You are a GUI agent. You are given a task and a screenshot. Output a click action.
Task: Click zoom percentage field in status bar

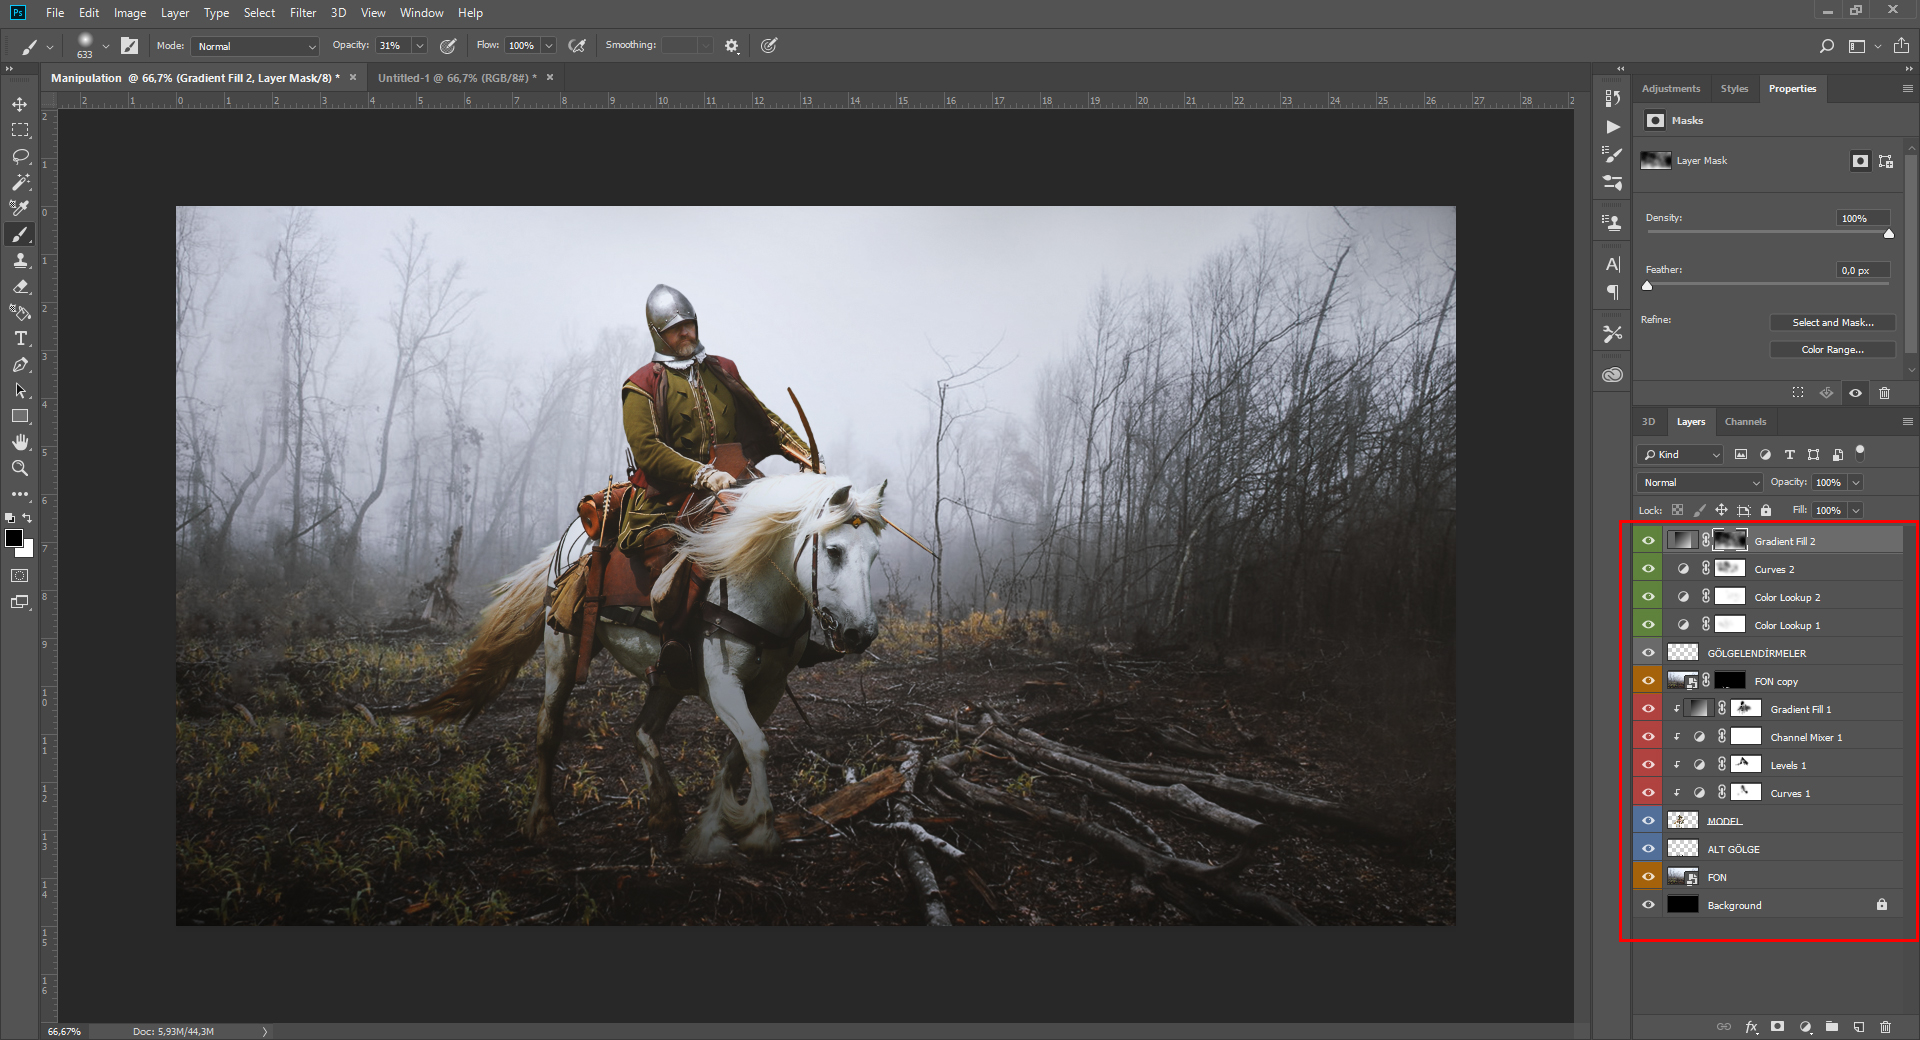(x=64, y=1031)
